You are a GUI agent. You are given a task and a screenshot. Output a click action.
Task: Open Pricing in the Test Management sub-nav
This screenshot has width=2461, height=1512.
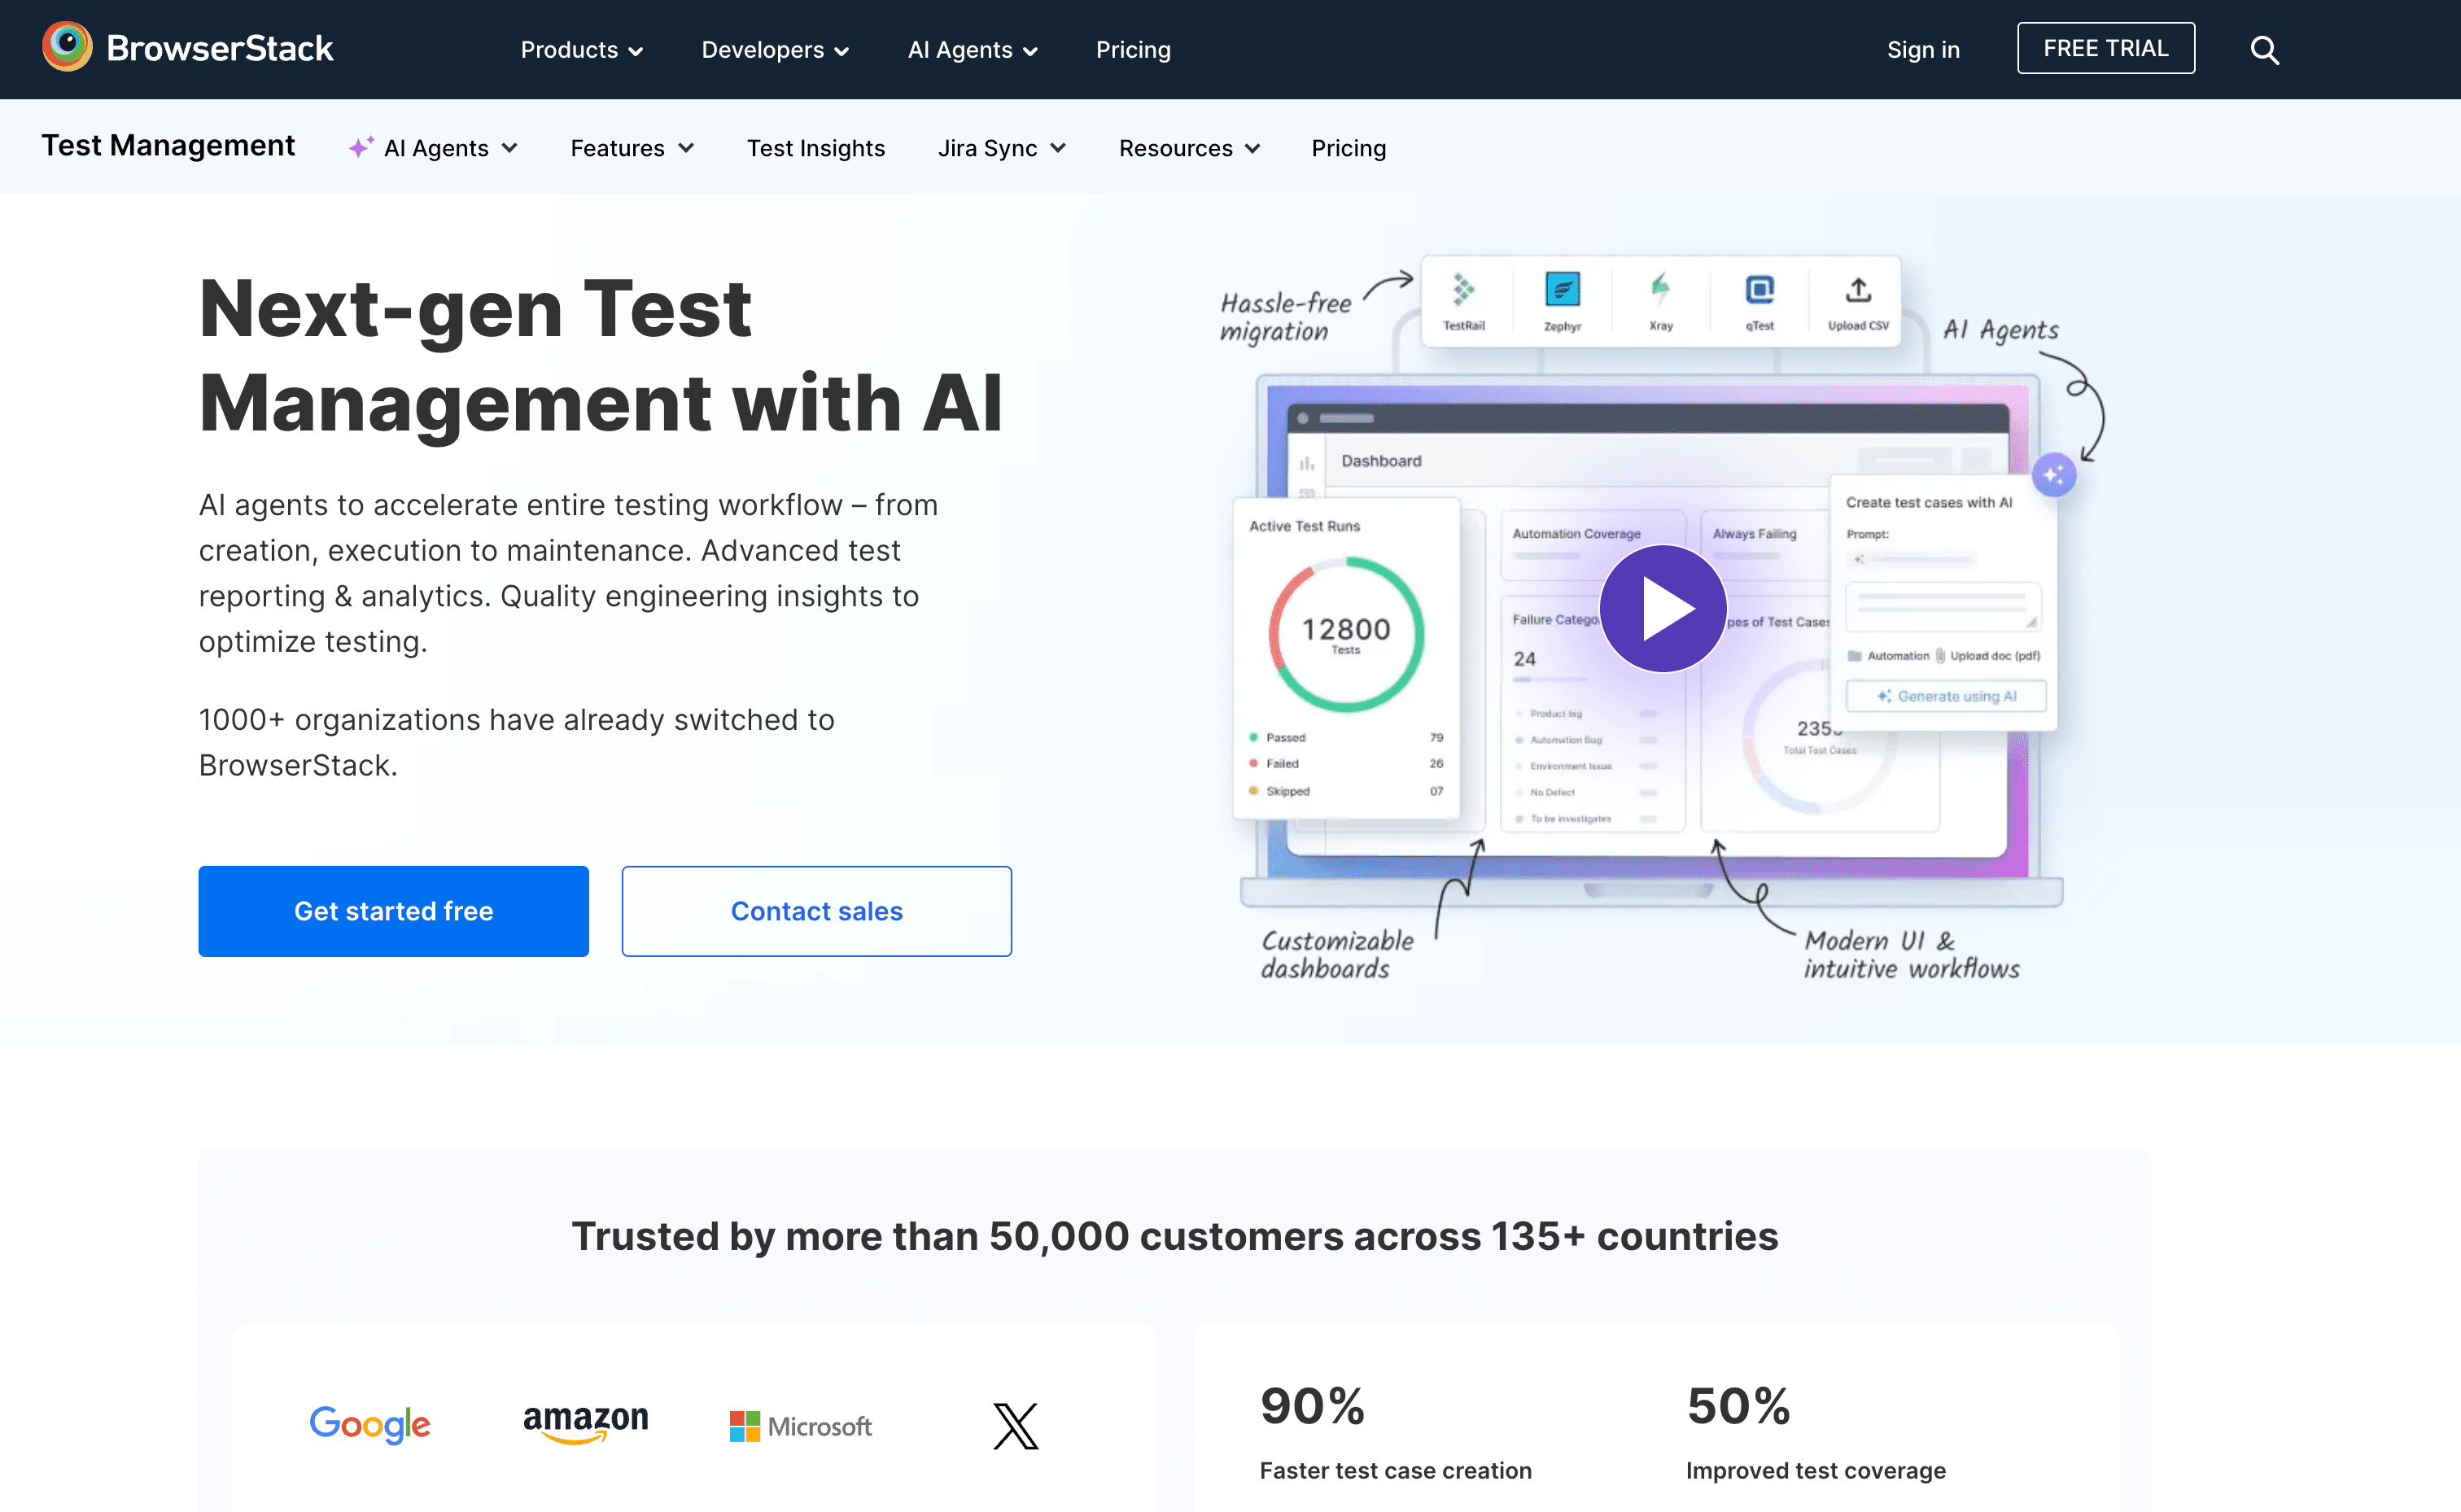1348,148
